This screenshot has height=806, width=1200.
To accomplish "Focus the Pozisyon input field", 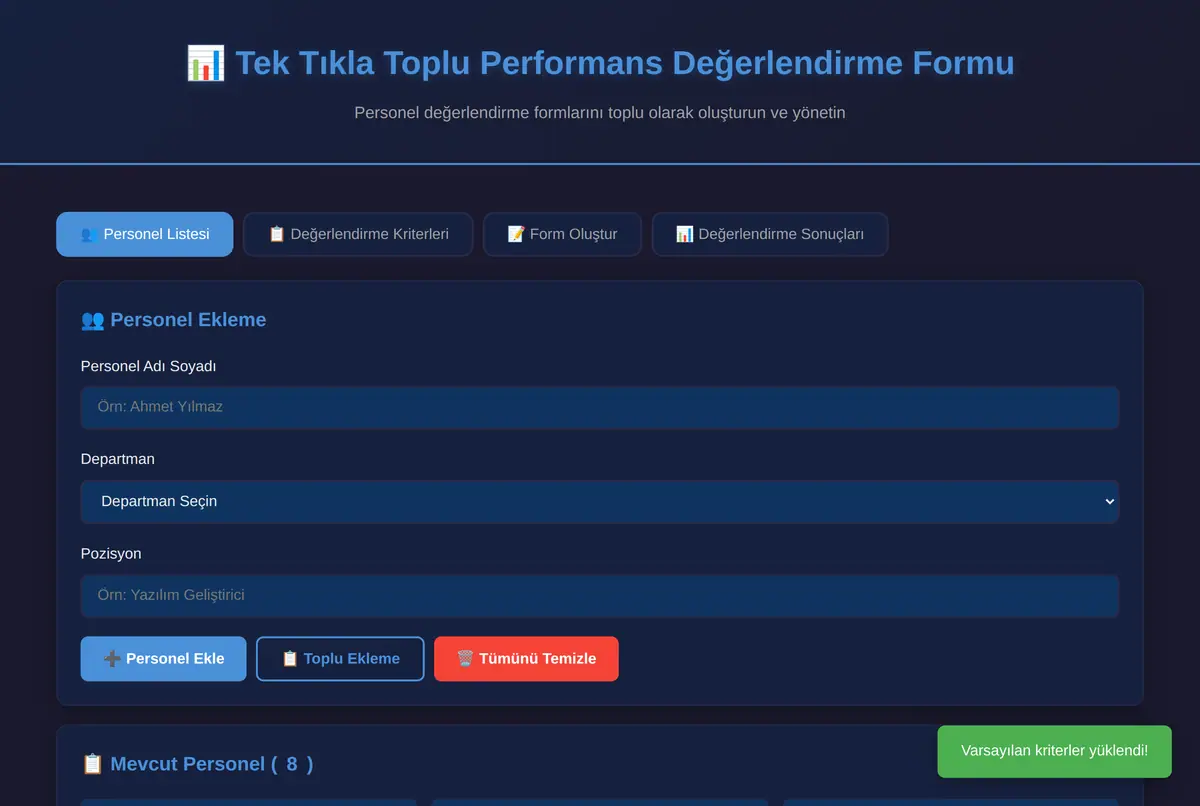I will pos(600,595).
